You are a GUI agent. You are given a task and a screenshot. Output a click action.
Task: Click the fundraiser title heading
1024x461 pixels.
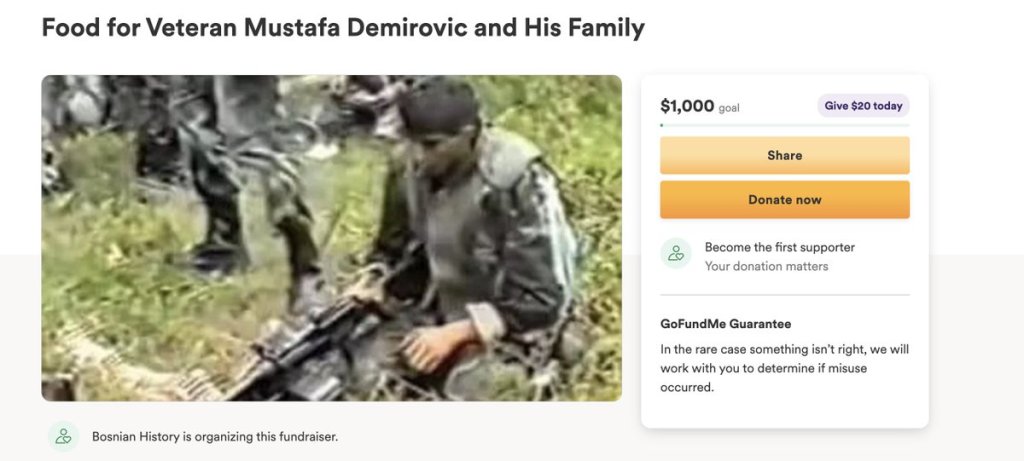(x=343, y=27)
